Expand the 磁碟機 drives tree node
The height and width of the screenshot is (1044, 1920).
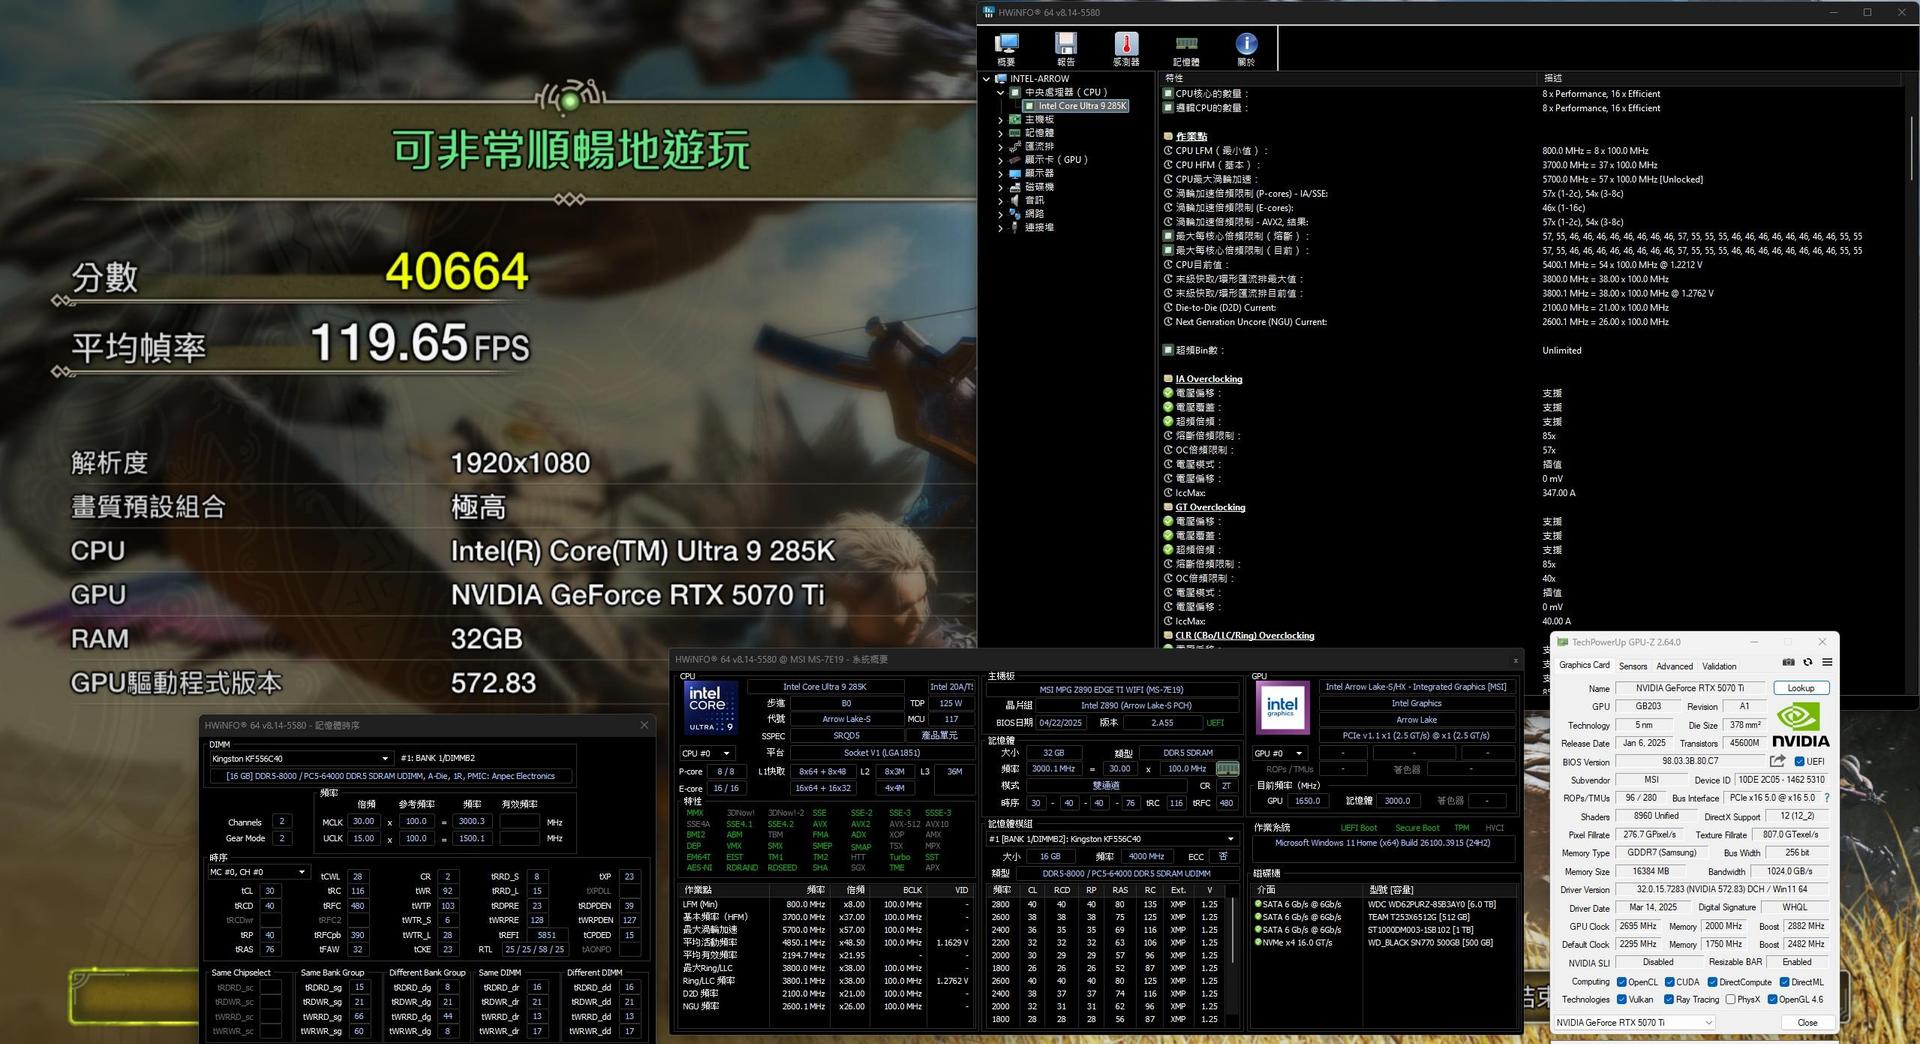point(1000,187)
